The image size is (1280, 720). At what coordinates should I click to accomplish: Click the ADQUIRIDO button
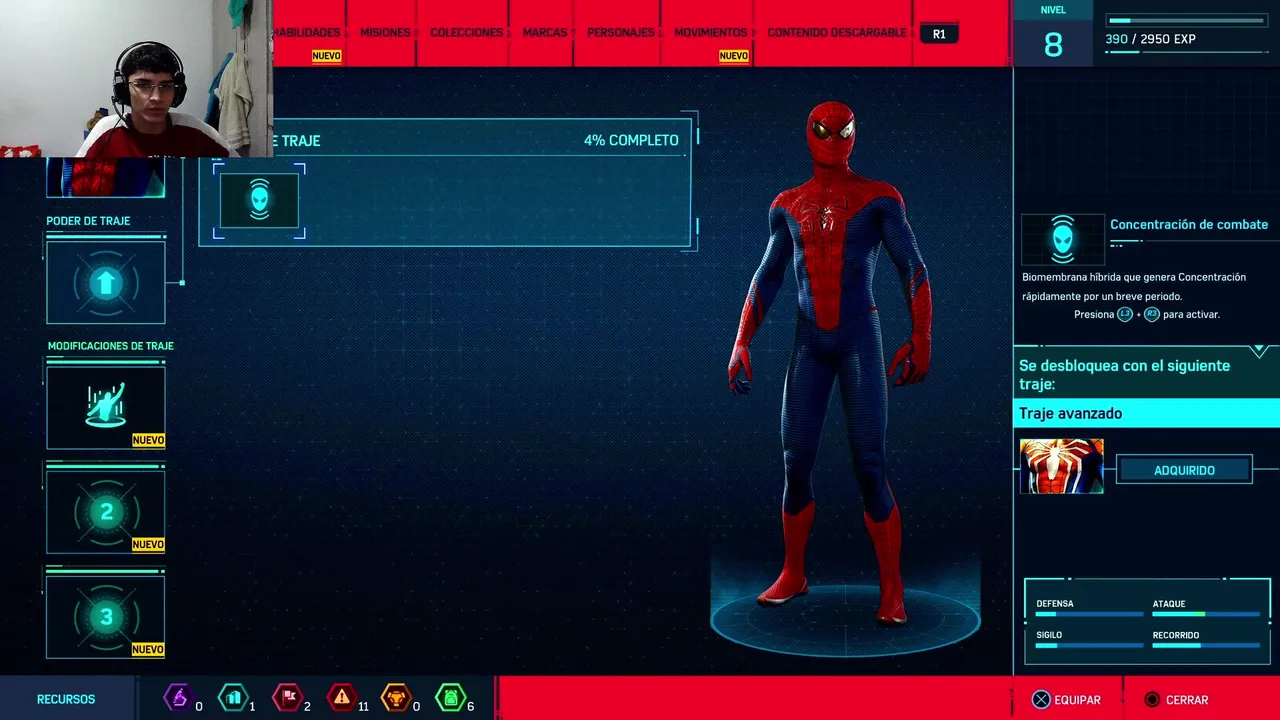pyautogui.click(x=1184, y=470)
